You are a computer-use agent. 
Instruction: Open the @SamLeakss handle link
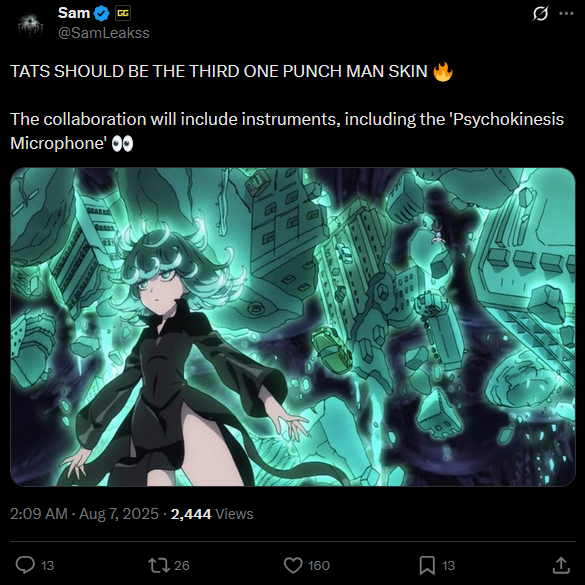pos(104,33)
